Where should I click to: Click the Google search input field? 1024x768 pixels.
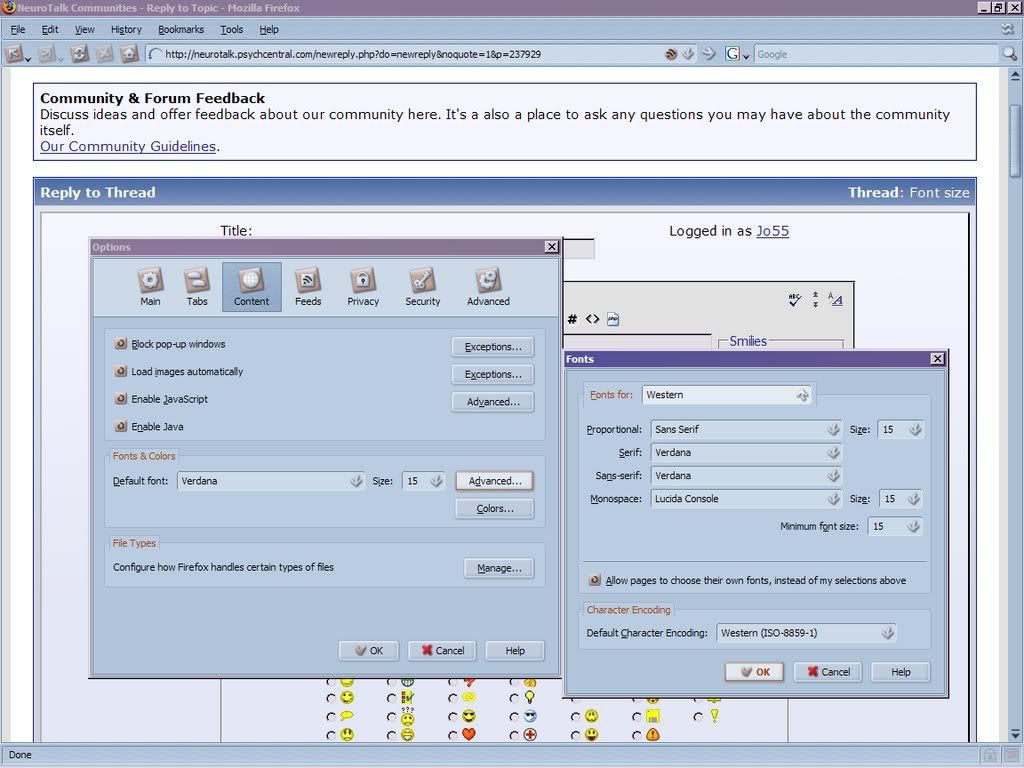click(875, 54)
